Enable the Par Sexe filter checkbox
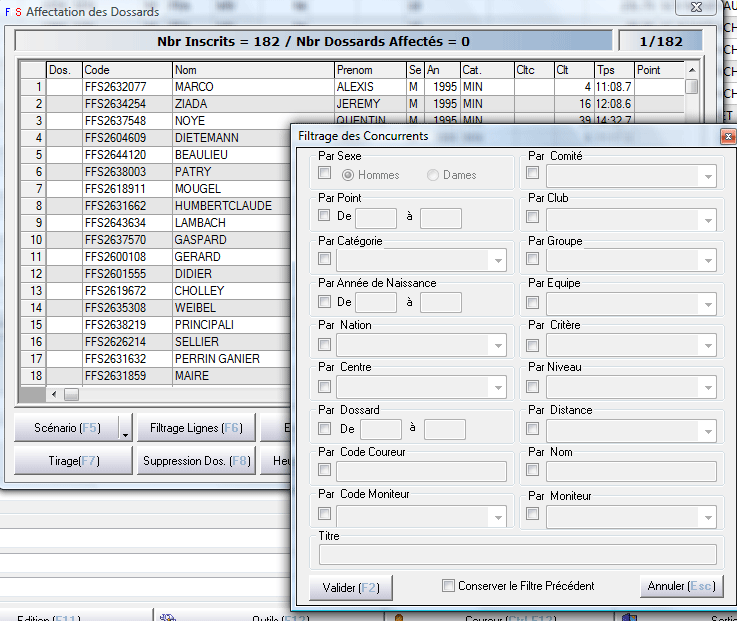Screen dimensions: 737x621 [x=324, y=174]
